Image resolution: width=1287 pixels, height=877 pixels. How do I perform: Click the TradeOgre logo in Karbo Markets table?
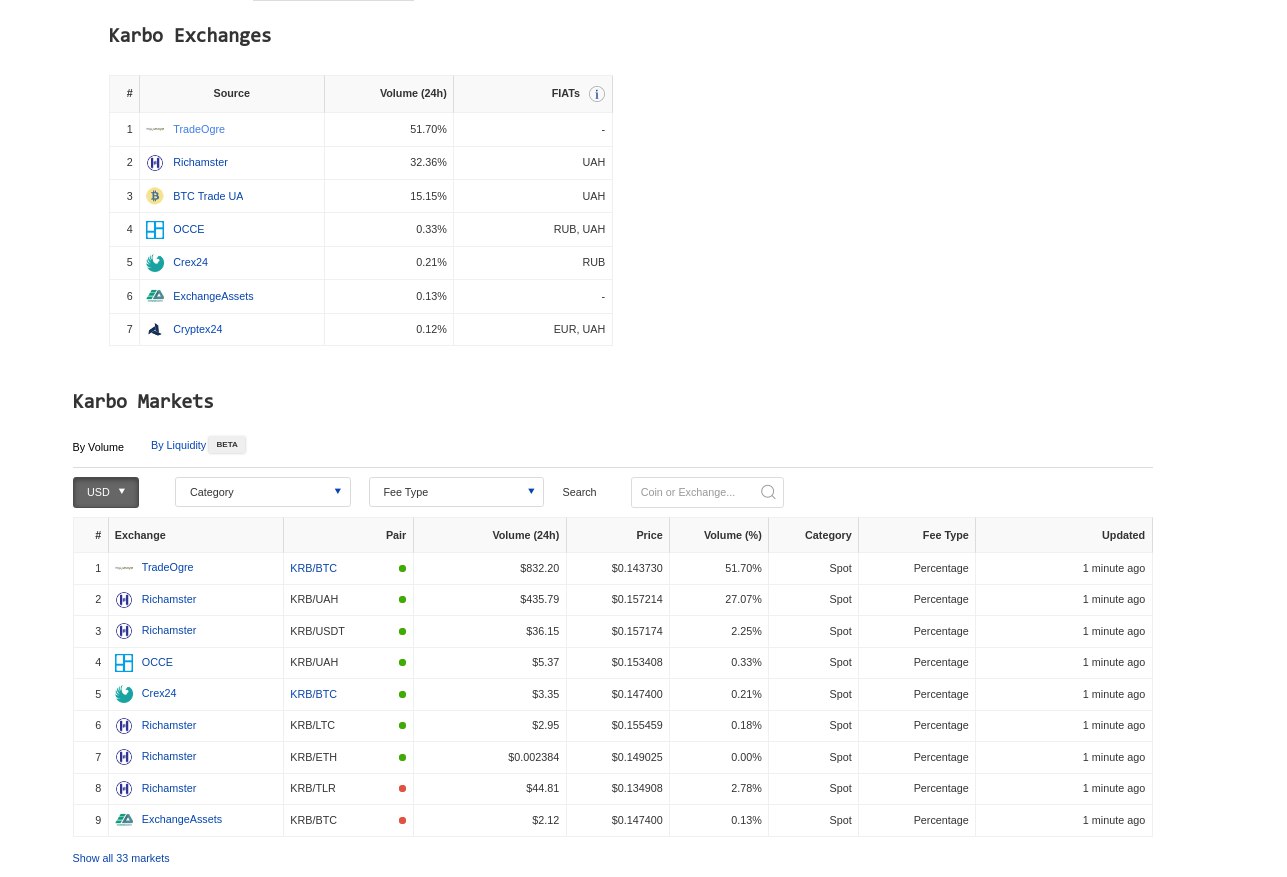coord(124,568)
